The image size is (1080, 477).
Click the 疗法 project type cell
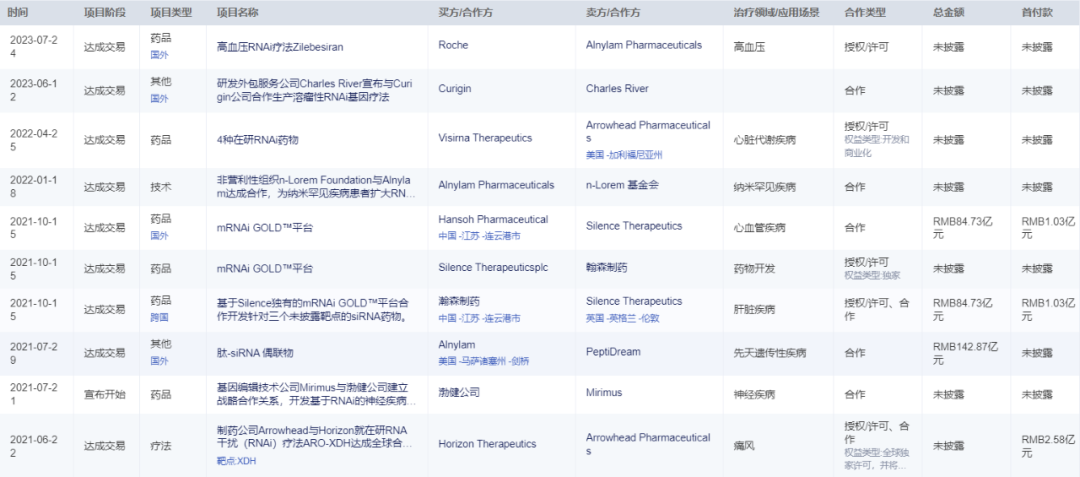tap(160, 446)
